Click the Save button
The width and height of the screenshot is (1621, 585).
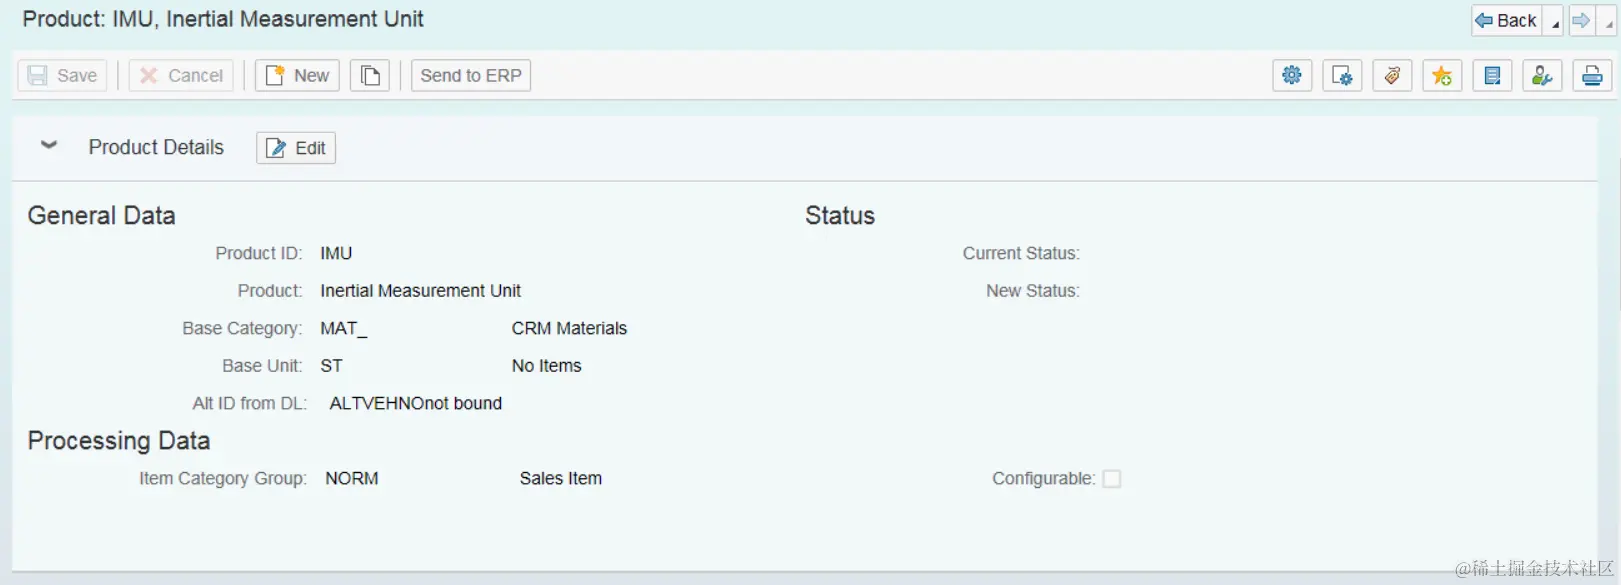point(62,75)
